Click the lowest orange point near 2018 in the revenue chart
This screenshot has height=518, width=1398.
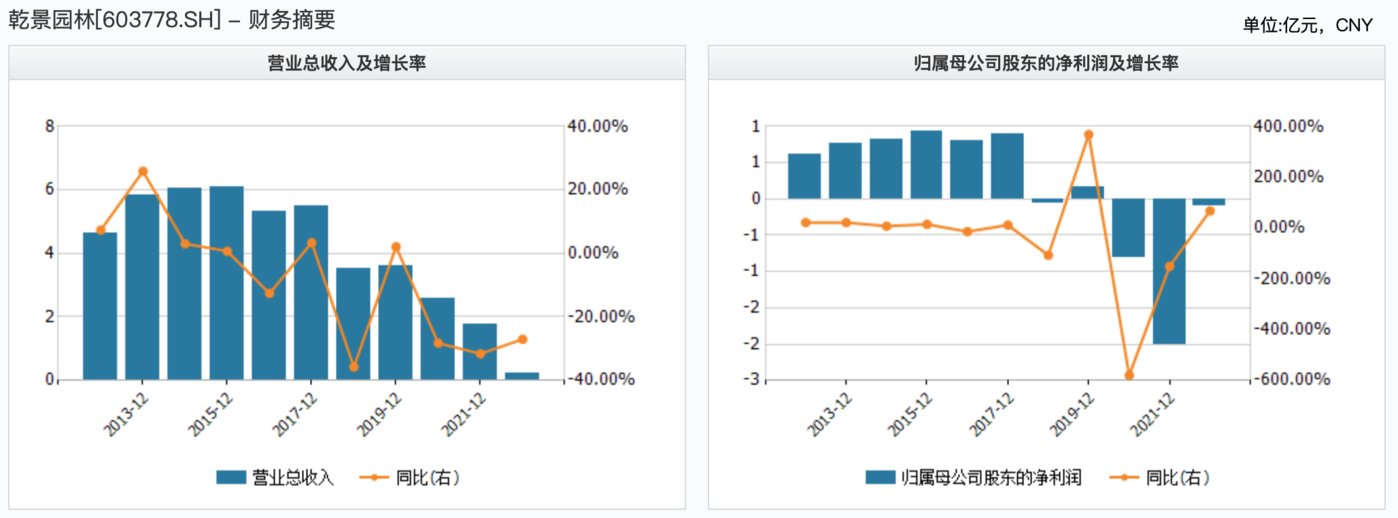tap(353, 367)
